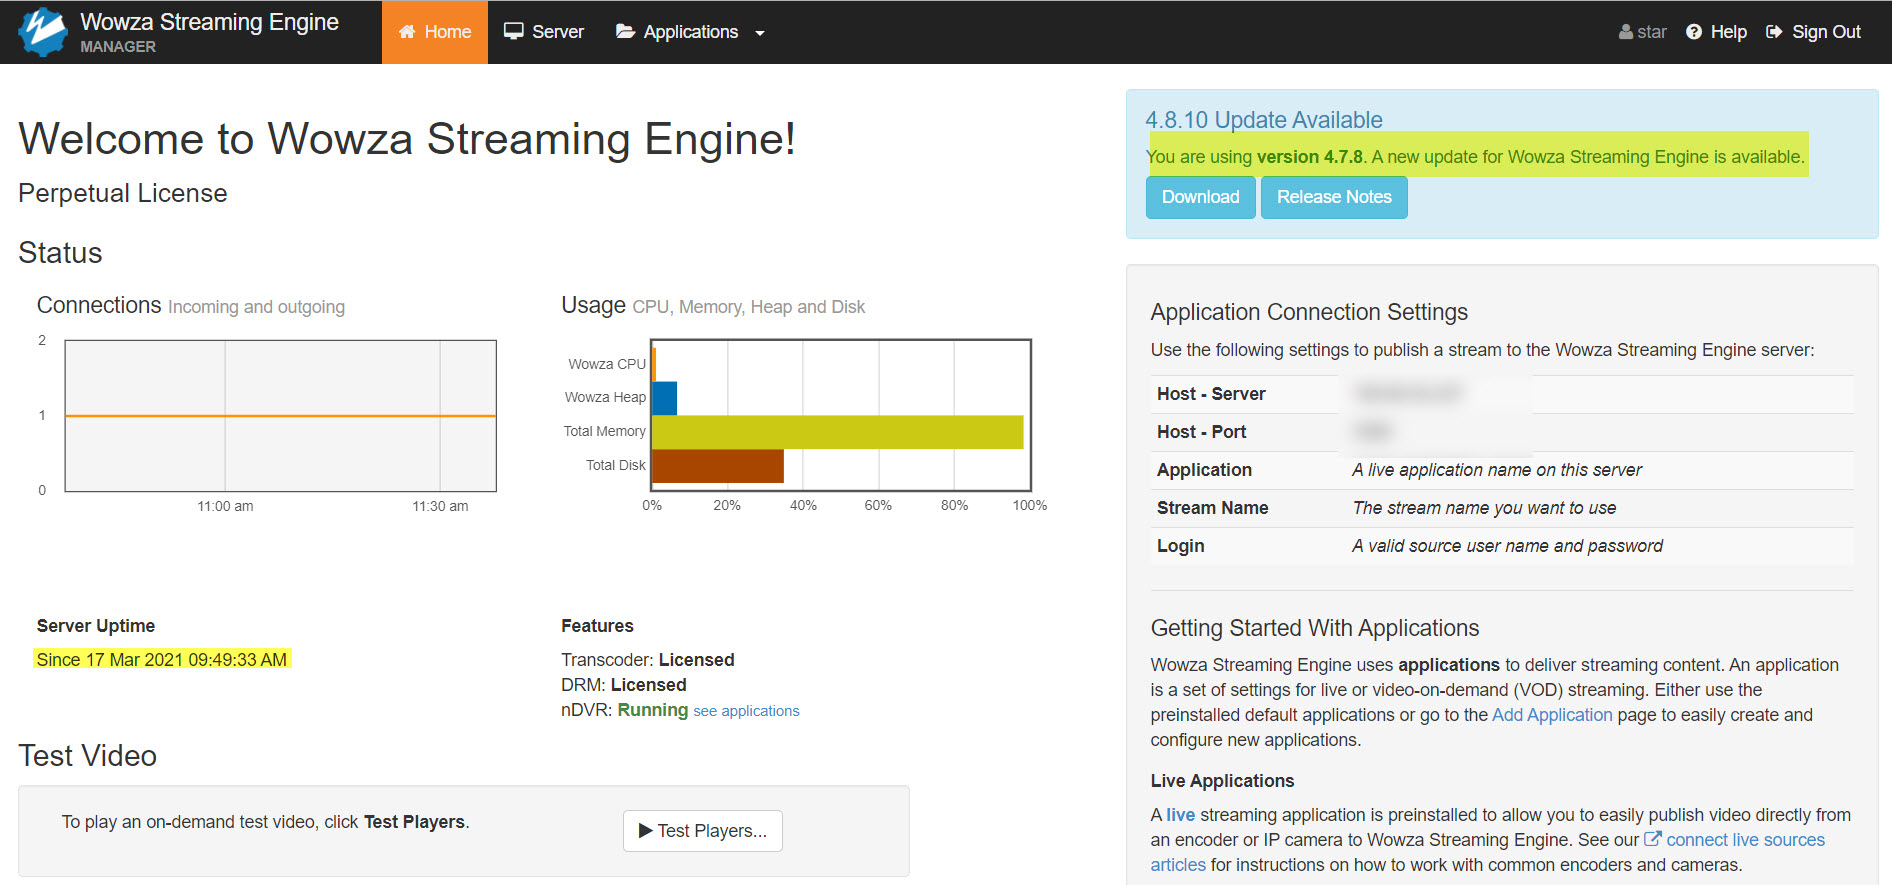Open the nDVR see applications link
This screenshot has height=885, width=1892.
tap(746, 711)
